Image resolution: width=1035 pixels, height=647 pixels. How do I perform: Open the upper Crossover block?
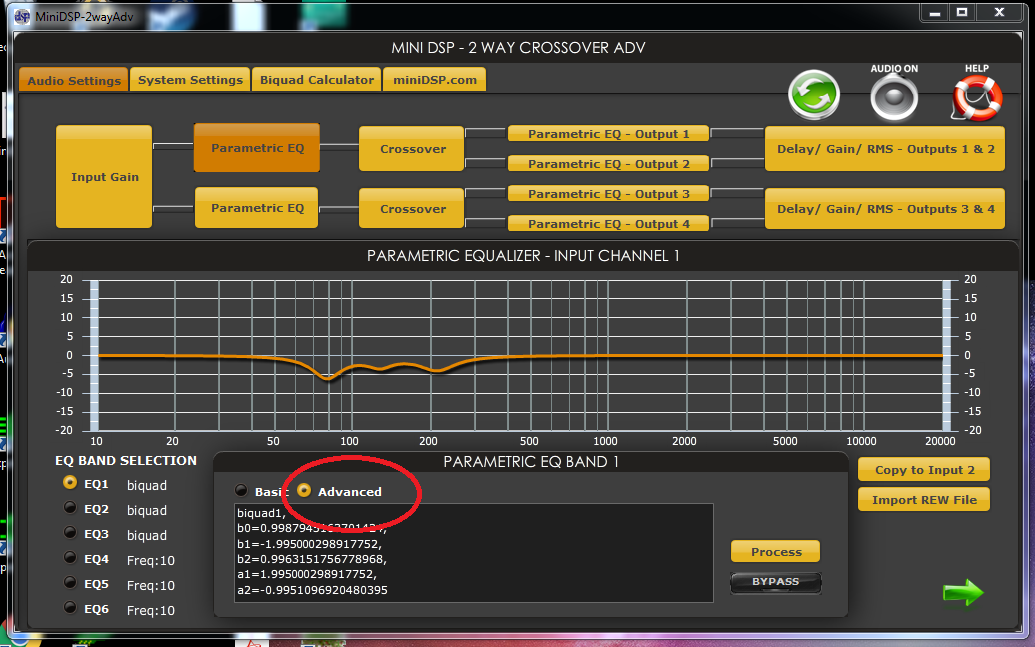[x=412, y=149]
